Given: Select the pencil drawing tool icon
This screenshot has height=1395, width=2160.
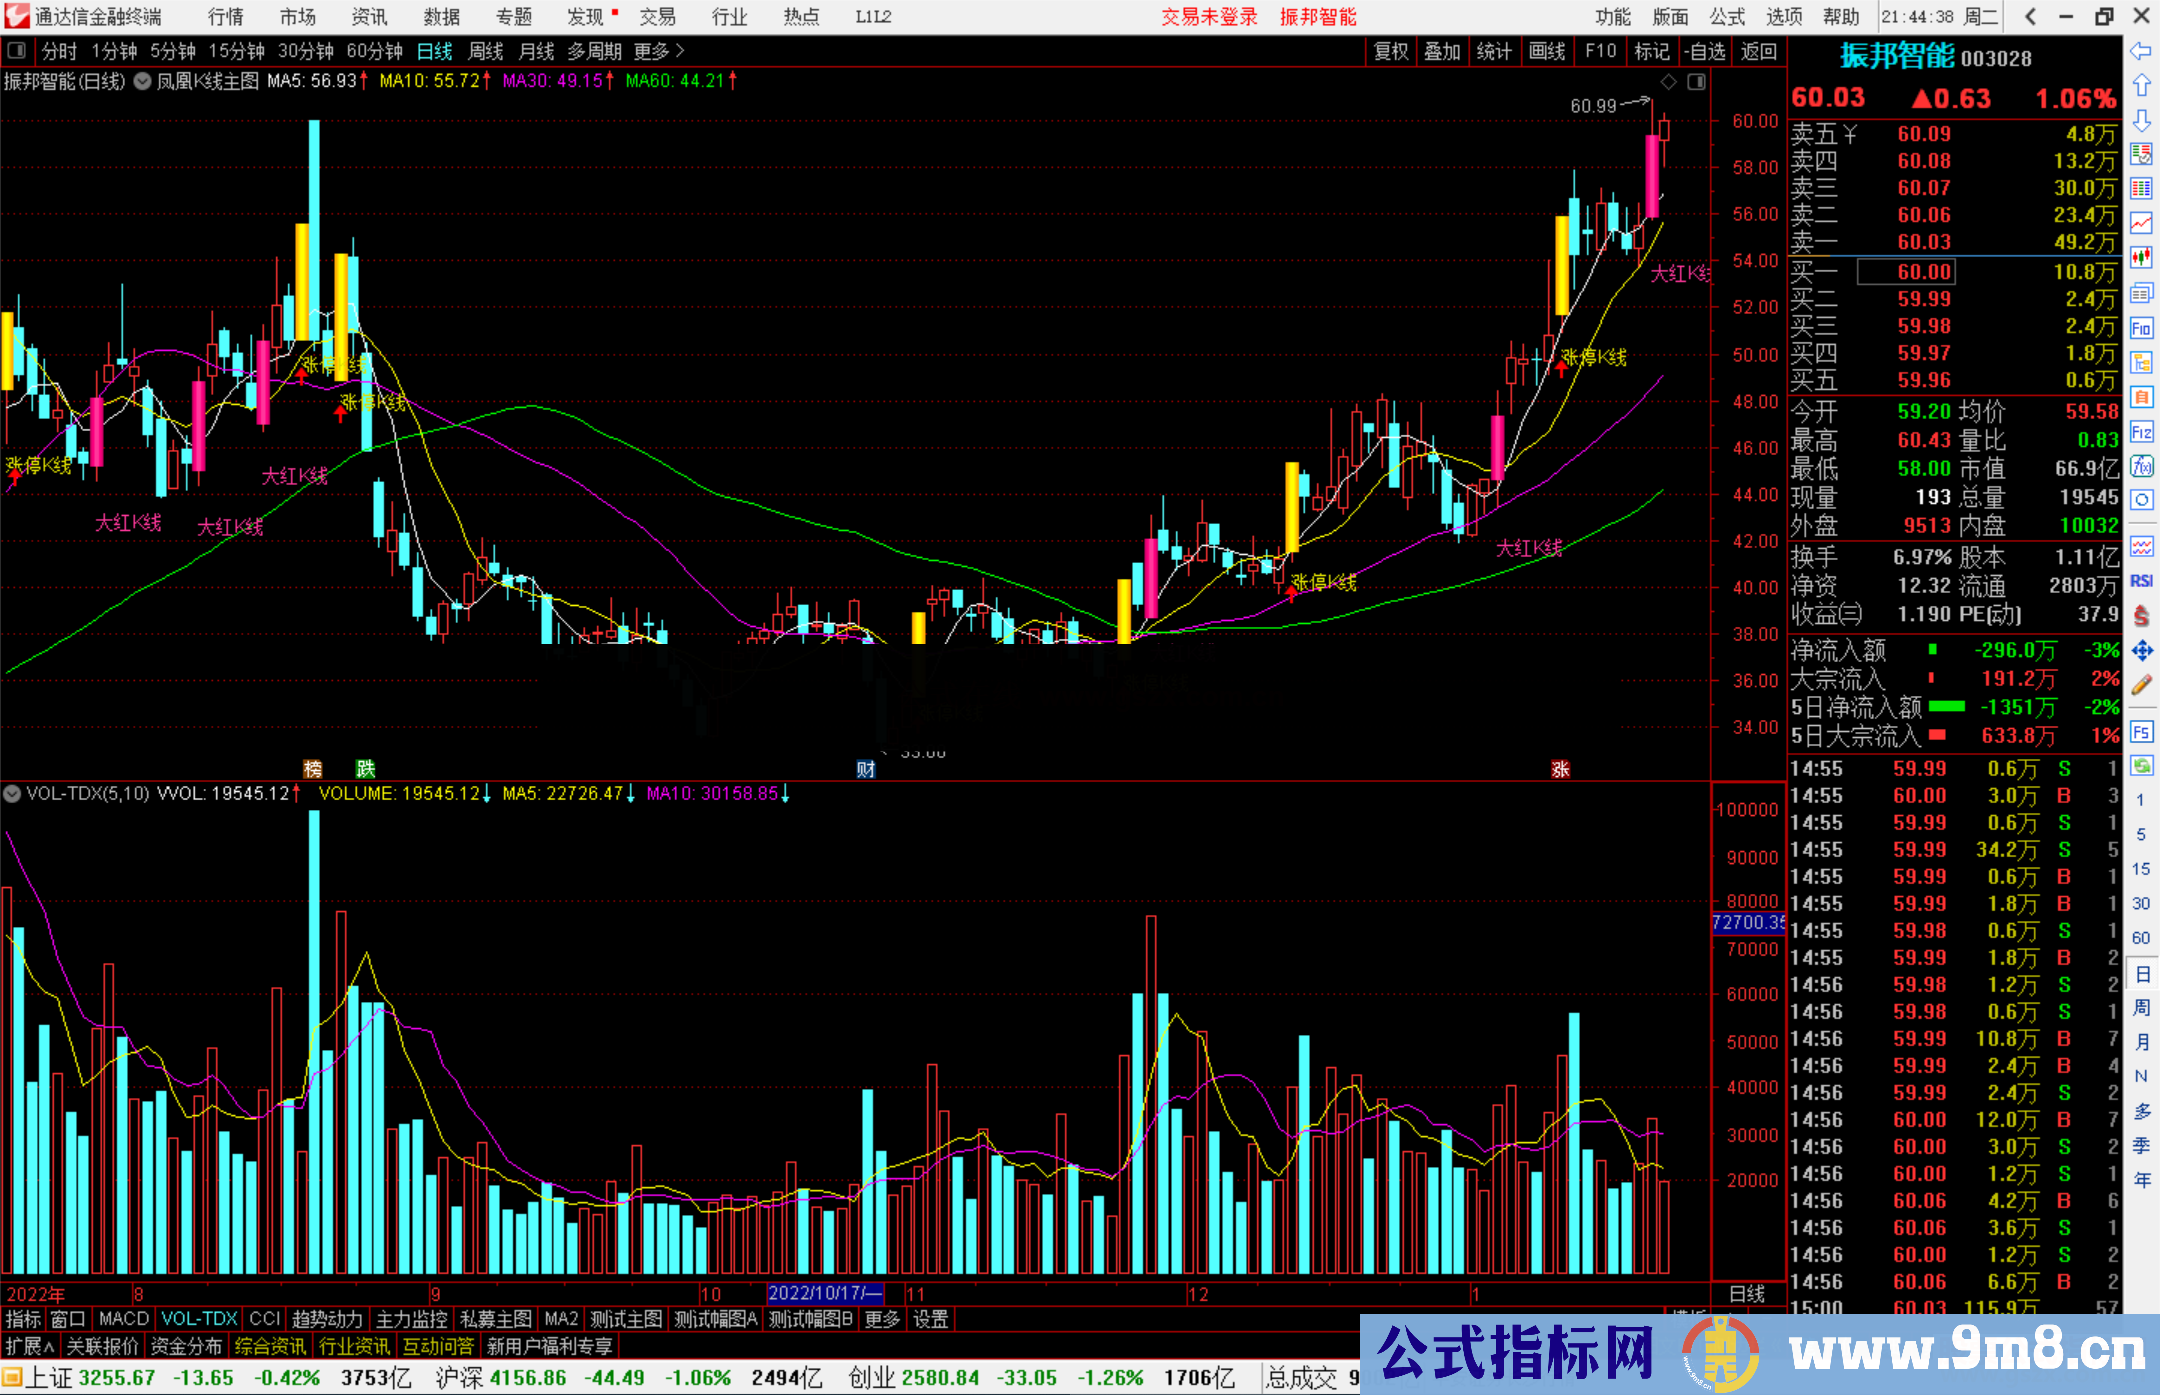Looking at the screenshot, I should coord(2141,686).
